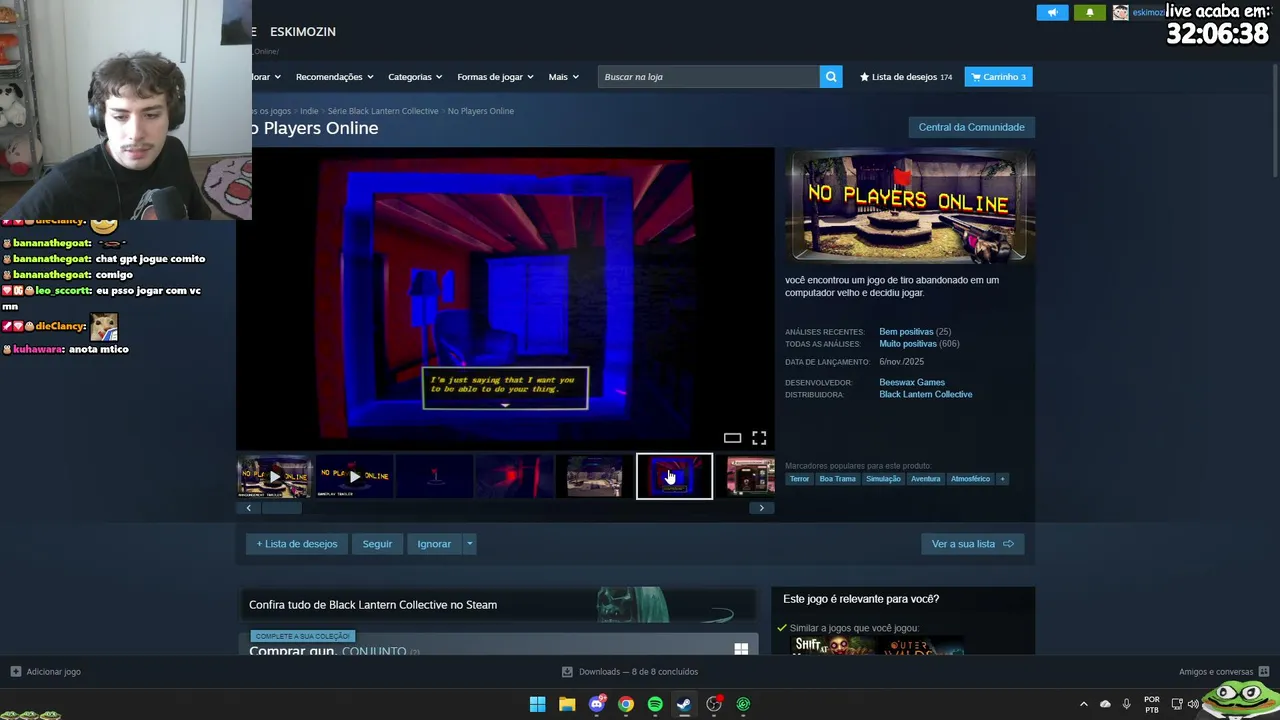Open Discord from the taskbar
The height and width of the screenshot is (720, 1280).
[597, 704]
